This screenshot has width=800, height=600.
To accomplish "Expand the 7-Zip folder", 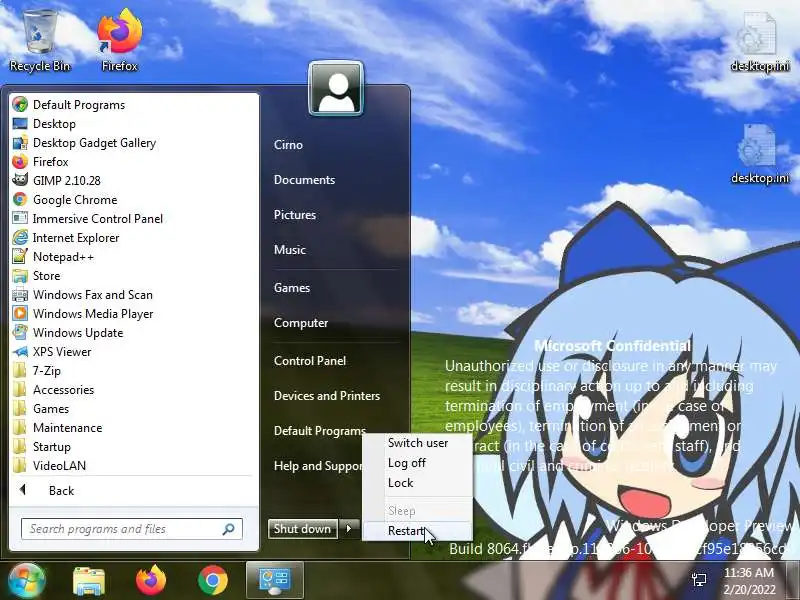I will coord(46,371).
